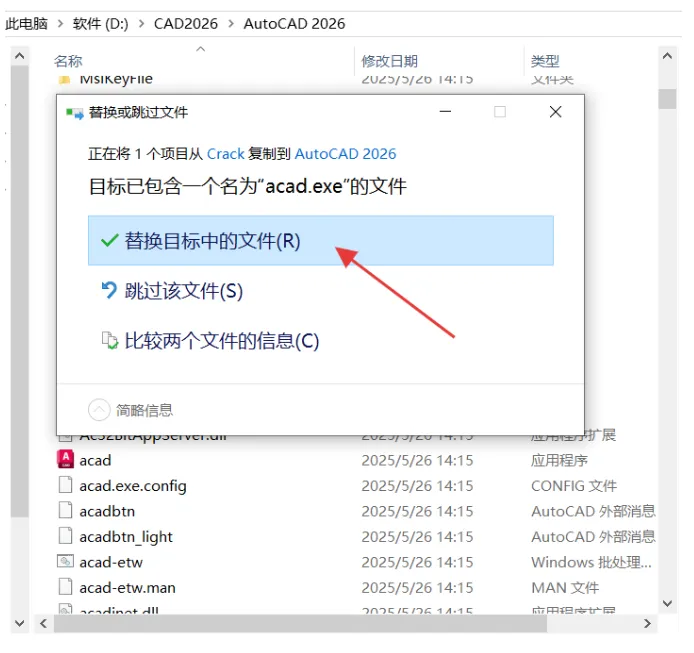
Task: Expand chevron after 软件 (D:) in breadcrumb
Action: click(x=141, y=23)
